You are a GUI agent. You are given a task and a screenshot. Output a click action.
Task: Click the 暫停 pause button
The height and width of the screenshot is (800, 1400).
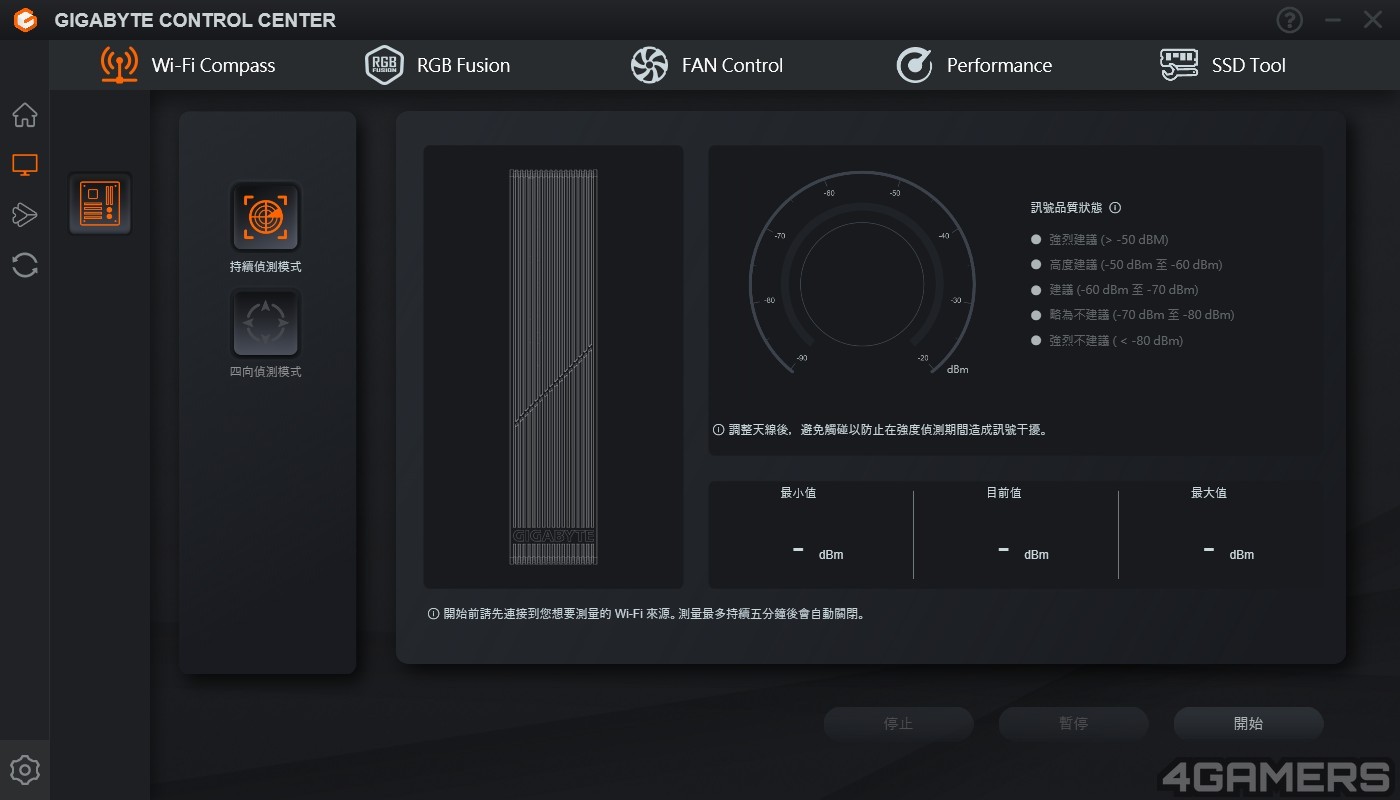click(1073, 723)
